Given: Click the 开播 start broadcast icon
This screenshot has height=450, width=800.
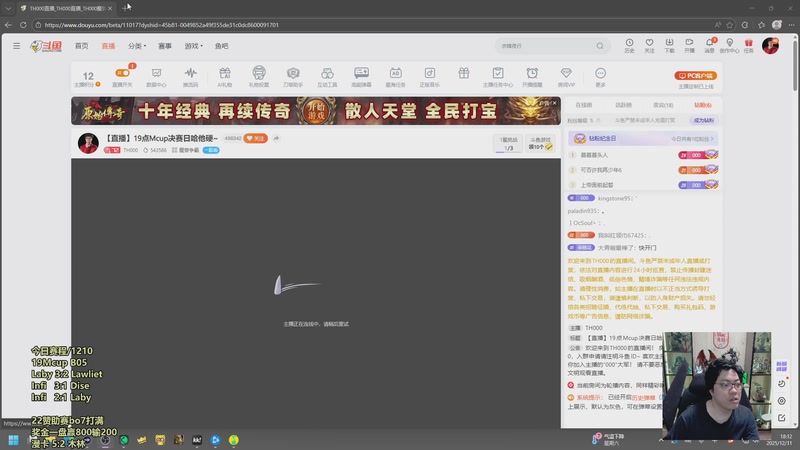Looking at the screenshot, I should (689, 45).
